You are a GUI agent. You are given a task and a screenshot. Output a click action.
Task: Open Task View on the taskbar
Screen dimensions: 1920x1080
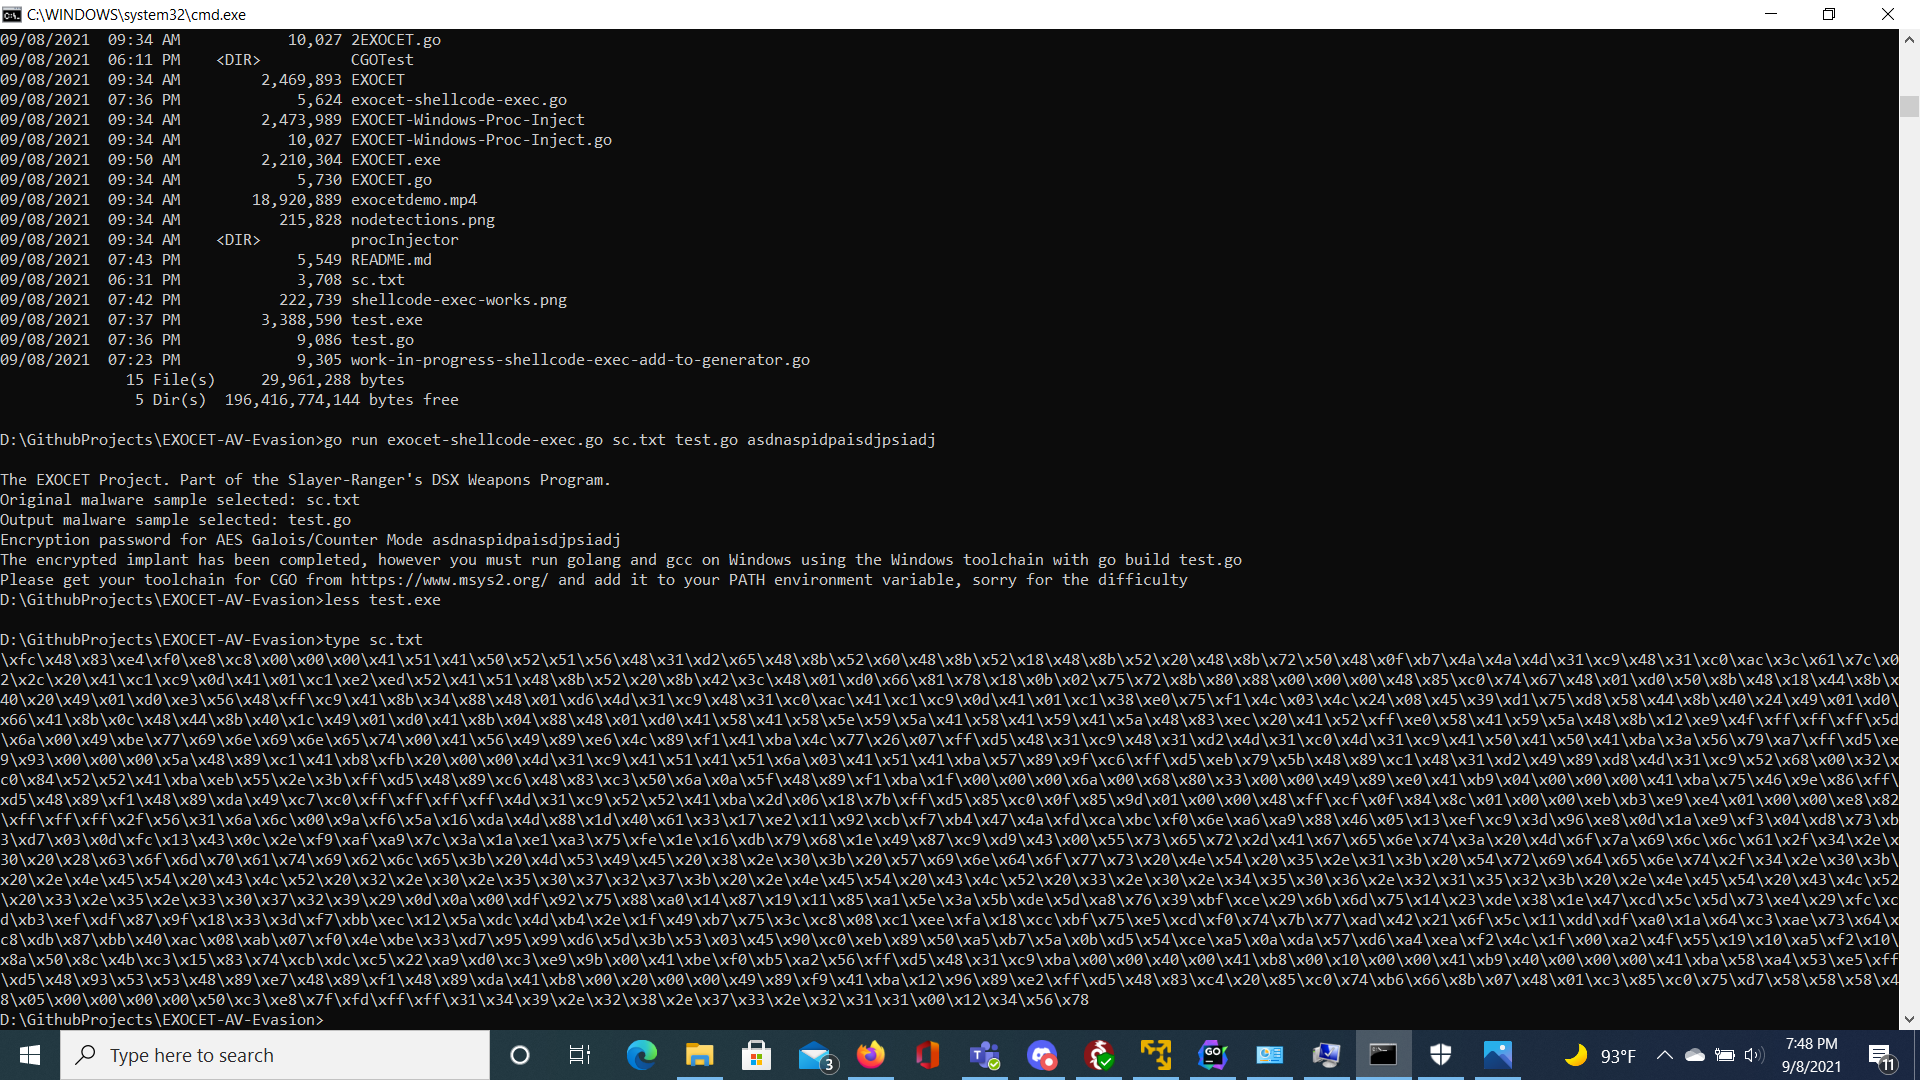pyautogui.click(x=579, y=1055)
